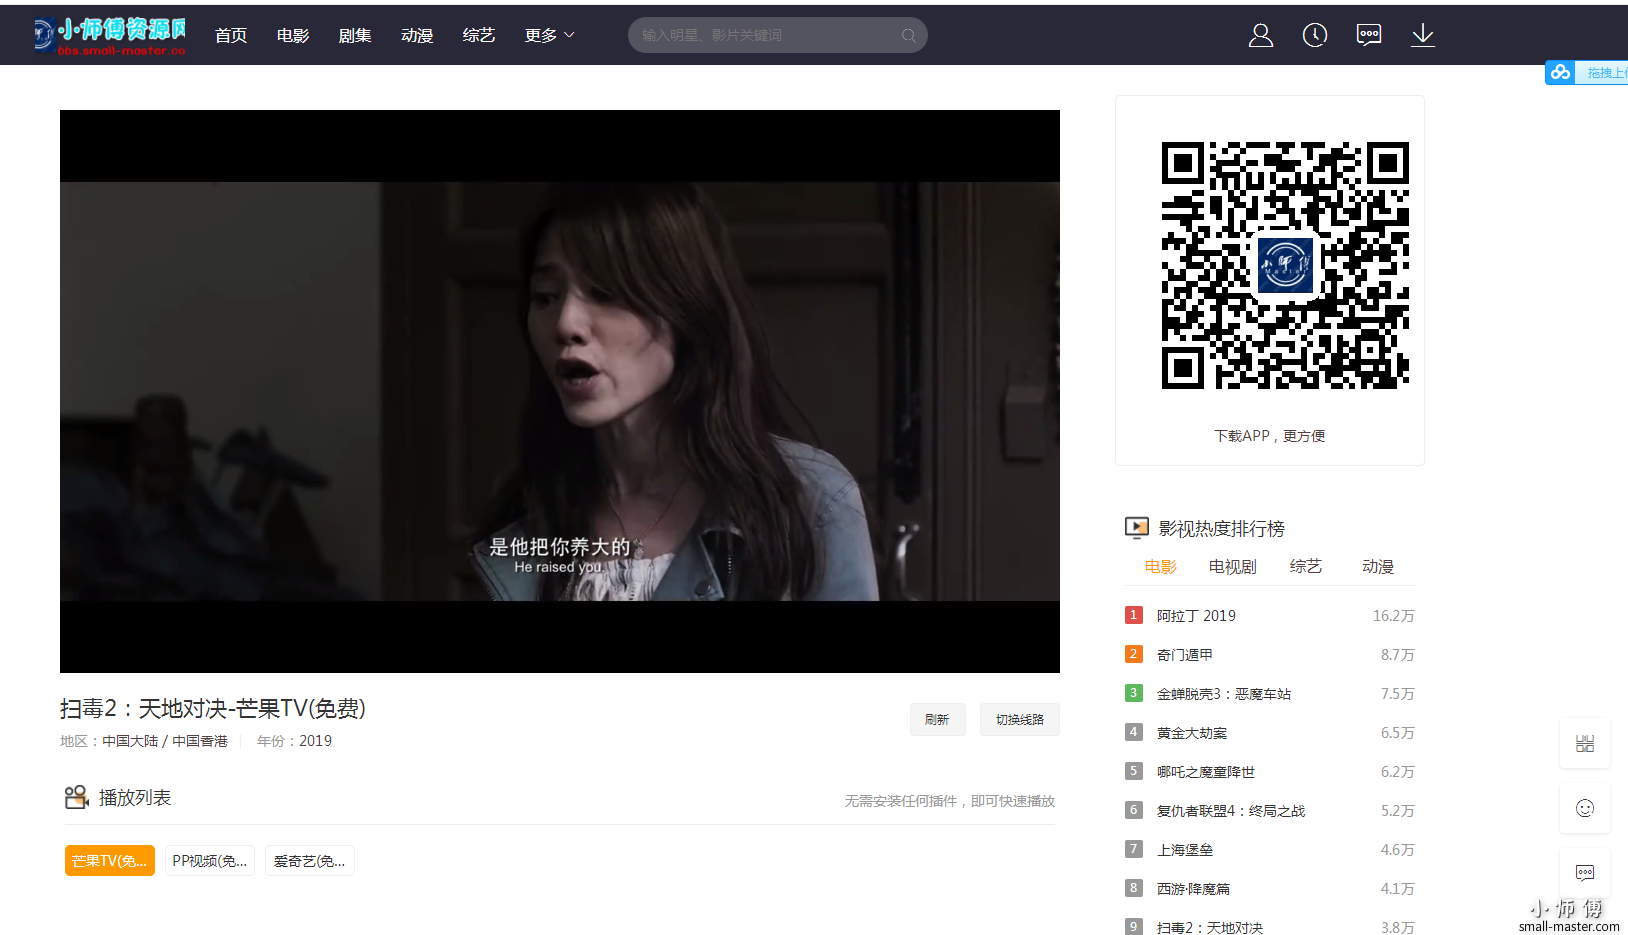This screenshot has height=935, width=1628.
Task: Click the search magnifier icon
Action: point(908,35)
